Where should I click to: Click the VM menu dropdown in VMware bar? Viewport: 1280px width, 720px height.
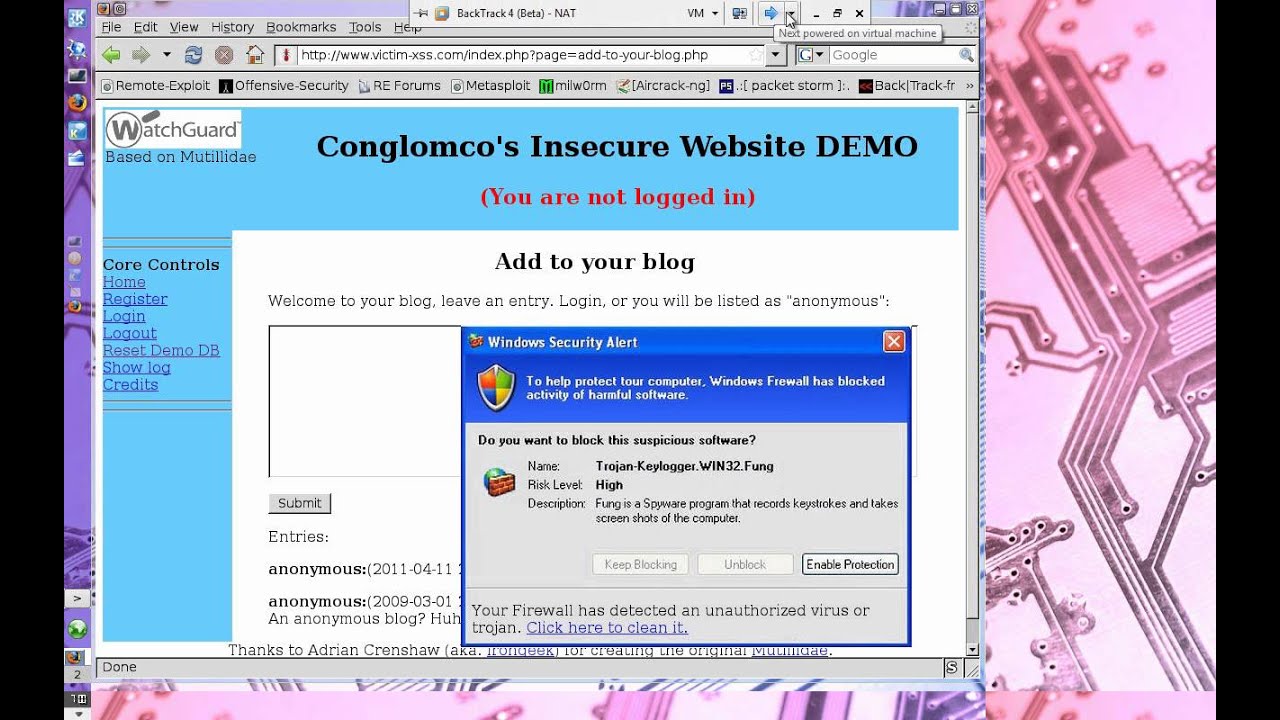coord(703,13)
